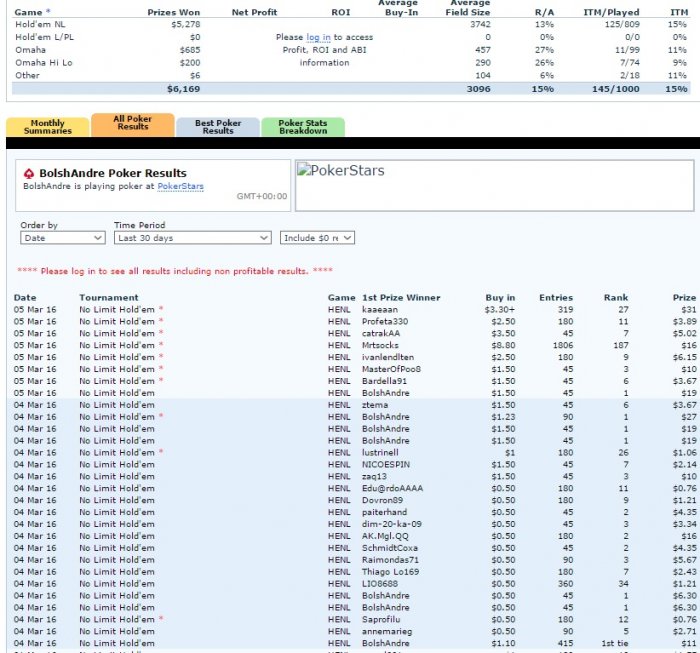Click the Entries column header
The image size is (700, 653).
[556, 297]
